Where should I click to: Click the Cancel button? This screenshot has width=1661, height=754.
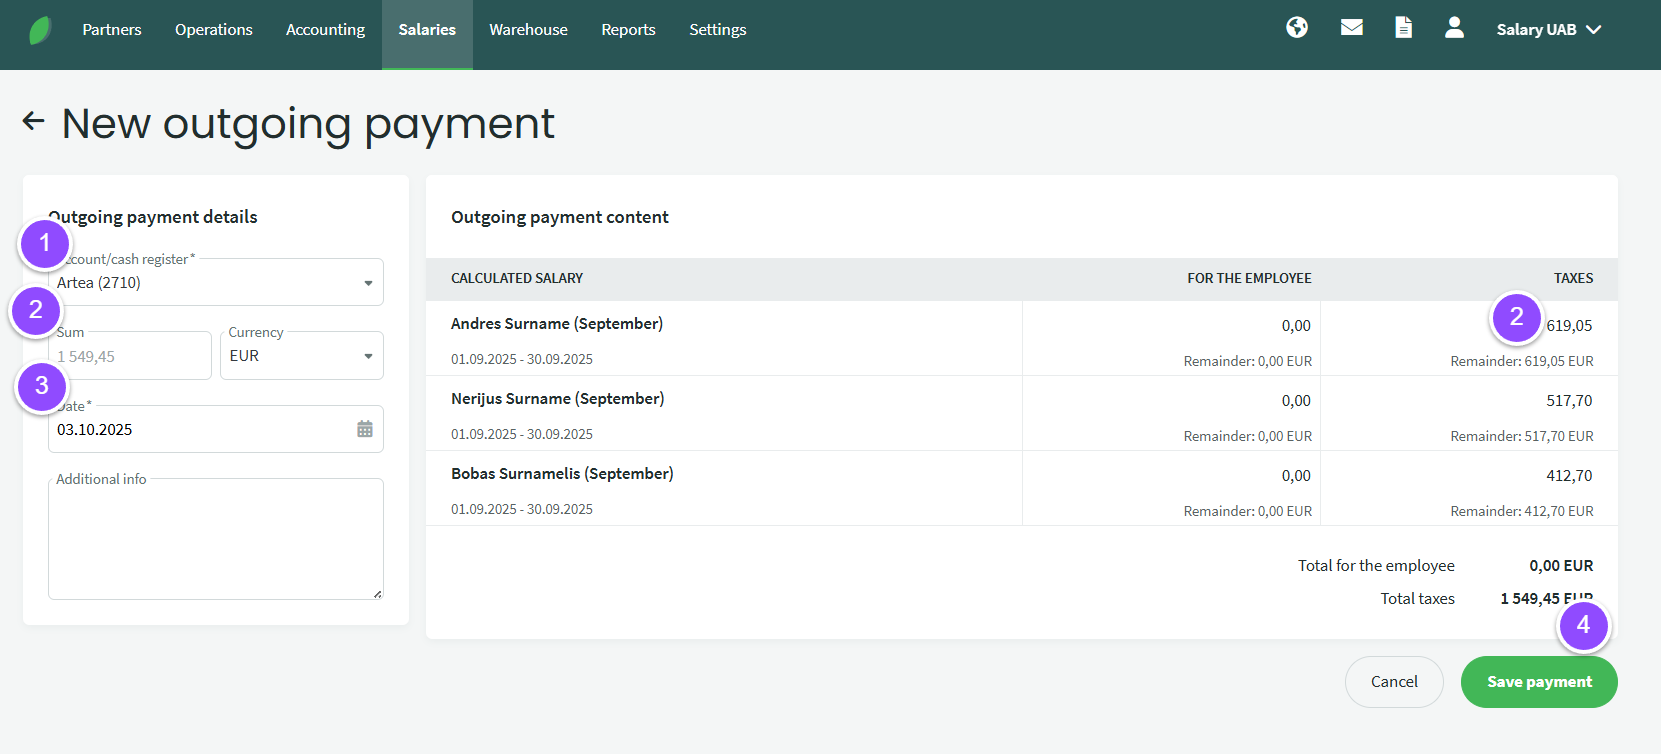coord(1394,682)
